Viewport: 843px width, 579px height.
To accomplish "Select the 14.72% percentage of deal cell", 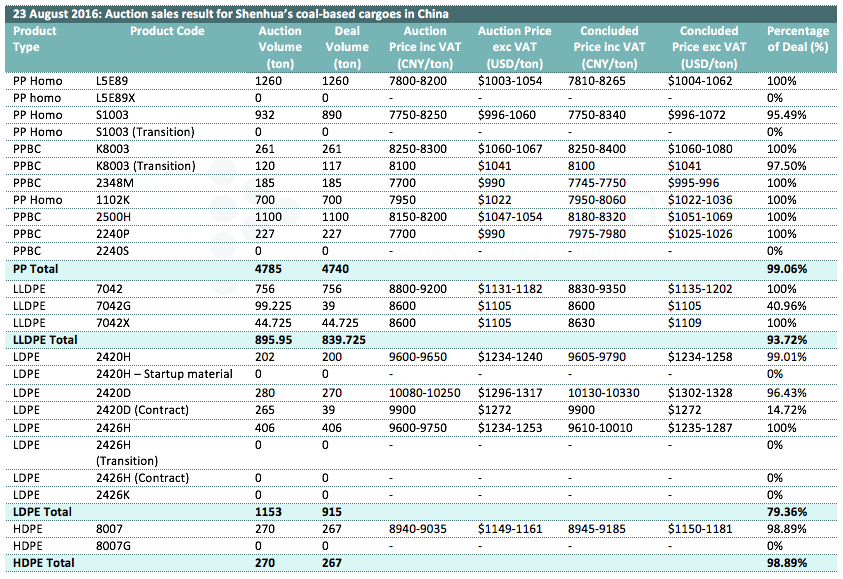I will click(786, 409).
